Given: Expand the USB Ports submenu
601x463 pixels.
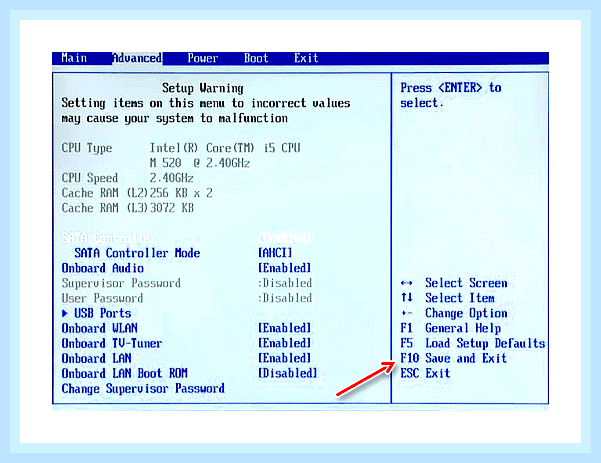Looking at the screenshot, I should coord(97,313).
